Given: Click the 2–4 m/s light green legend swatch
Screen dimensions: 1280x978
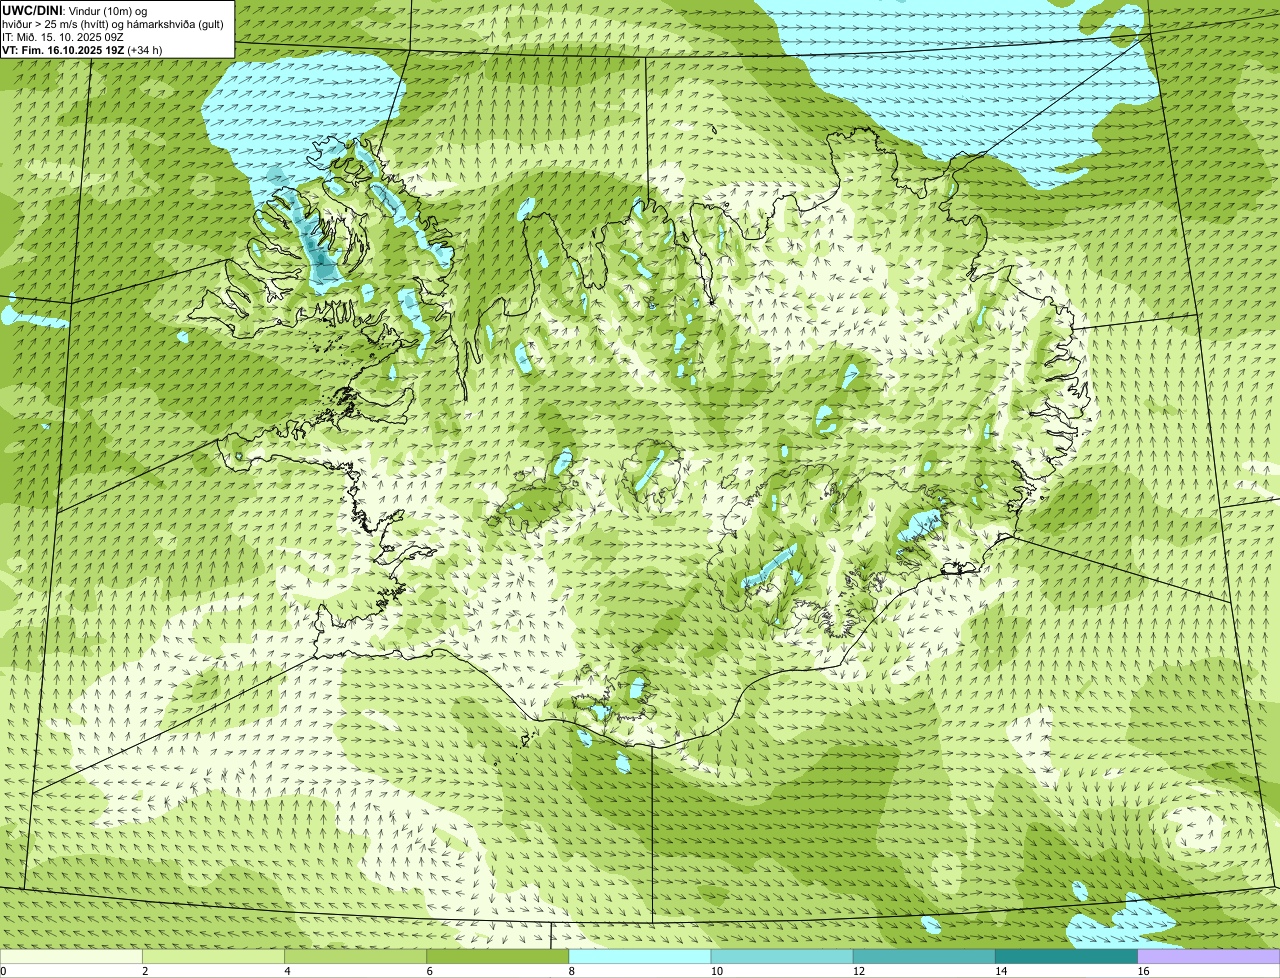Looking at the screenshot, I should click(213, 957).
